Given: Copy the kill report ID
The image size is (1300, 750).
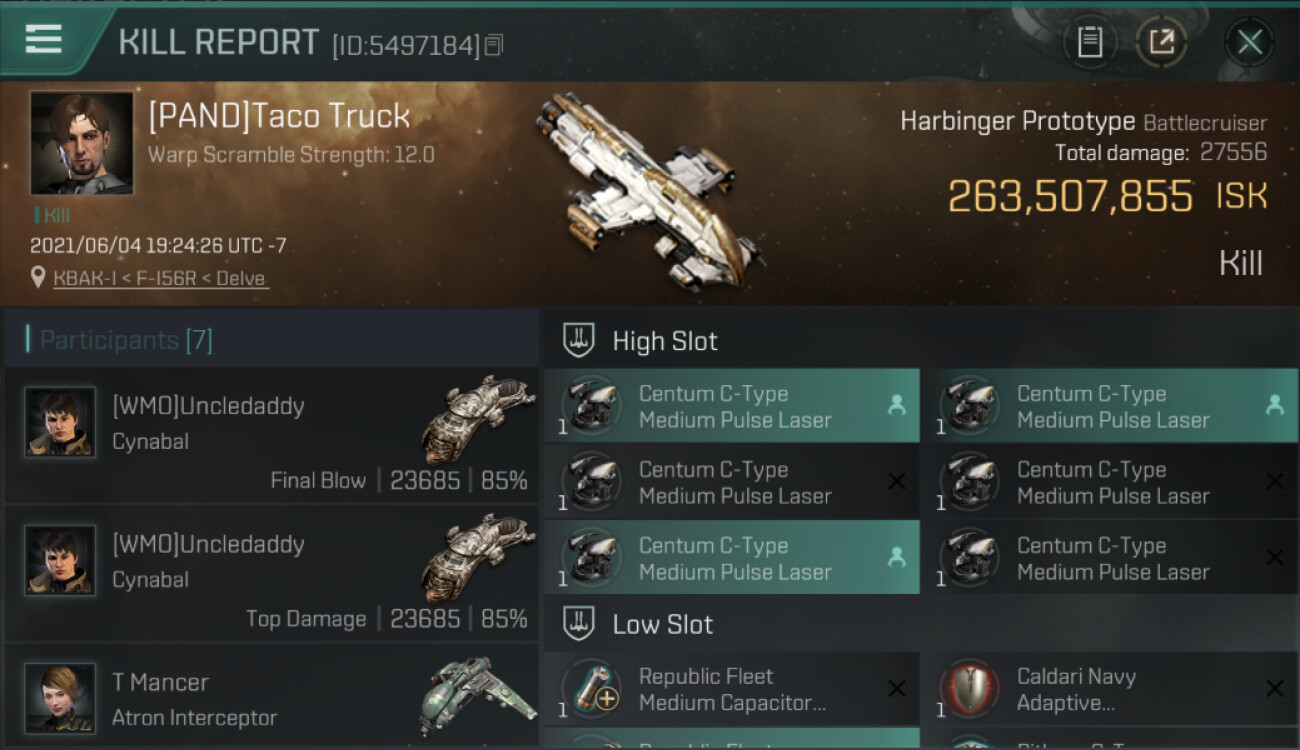Looking at the screenshot, I should (x=494, y=45).
